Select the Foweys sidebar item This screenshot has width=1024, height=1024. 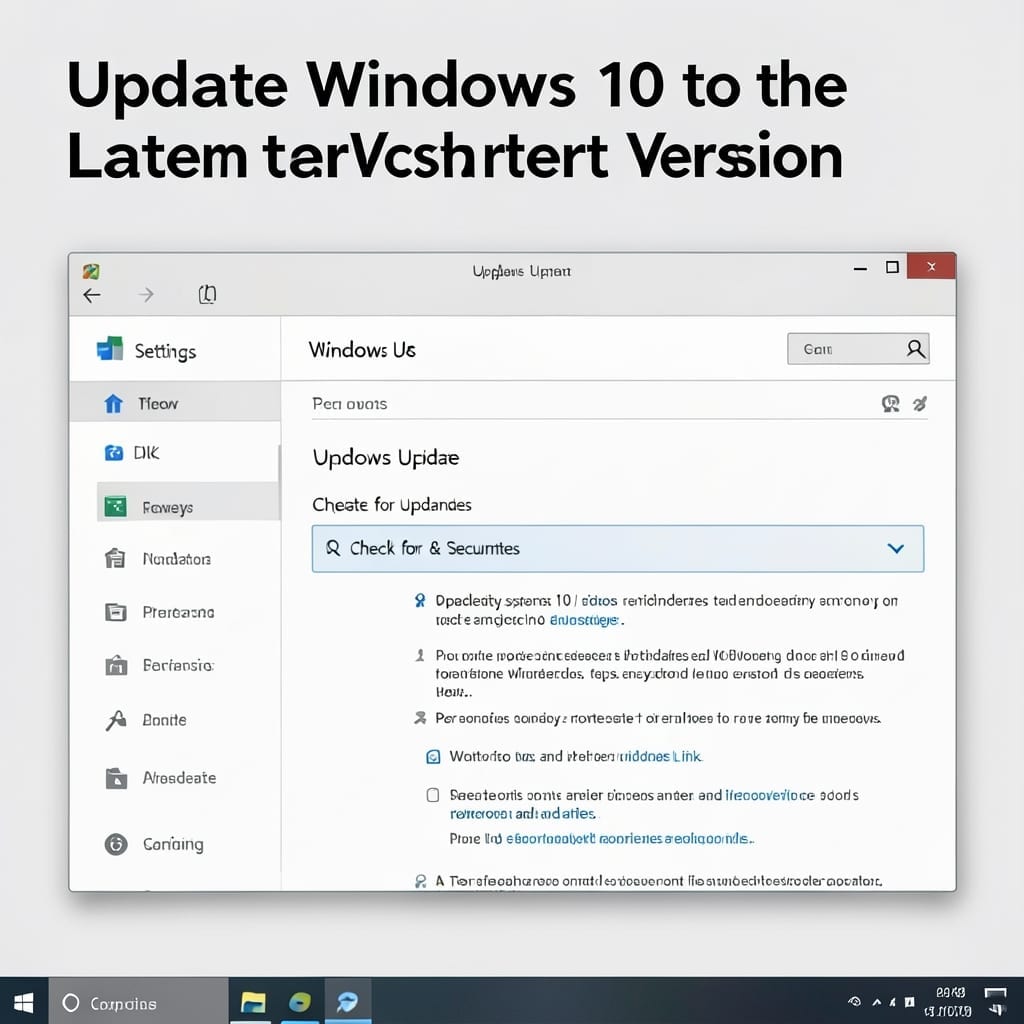[188, 502]
